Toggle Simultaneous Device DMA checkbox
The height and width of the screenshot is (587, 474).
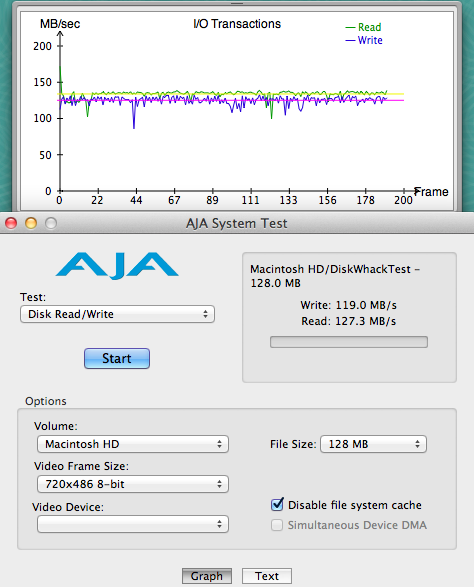pyautogui.click(x=277, y=525)
